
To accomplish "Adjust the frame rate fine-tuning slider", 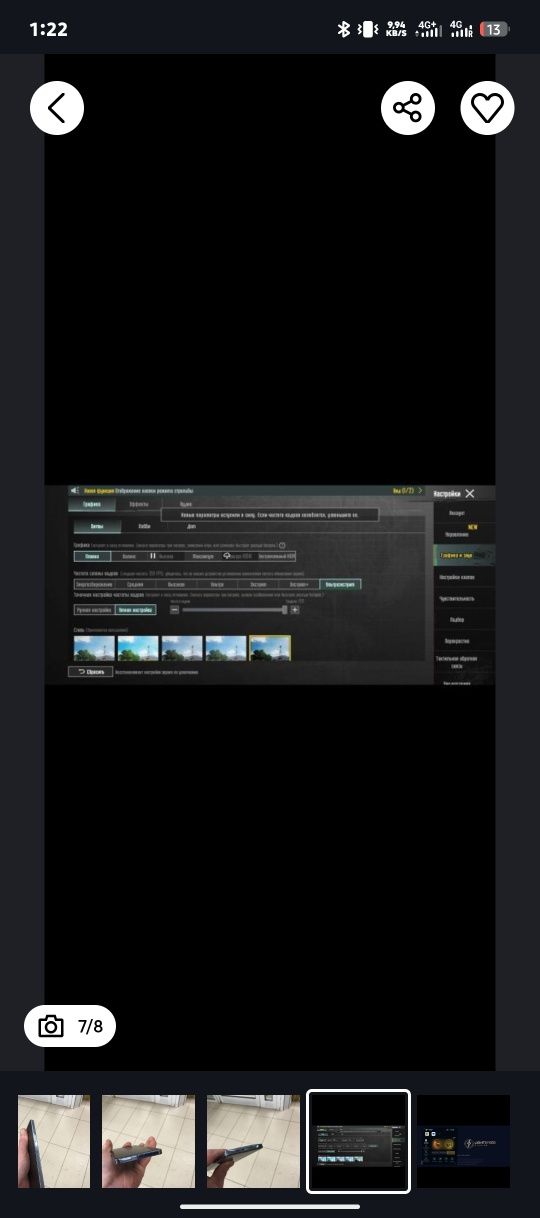I will pos(235,609).
